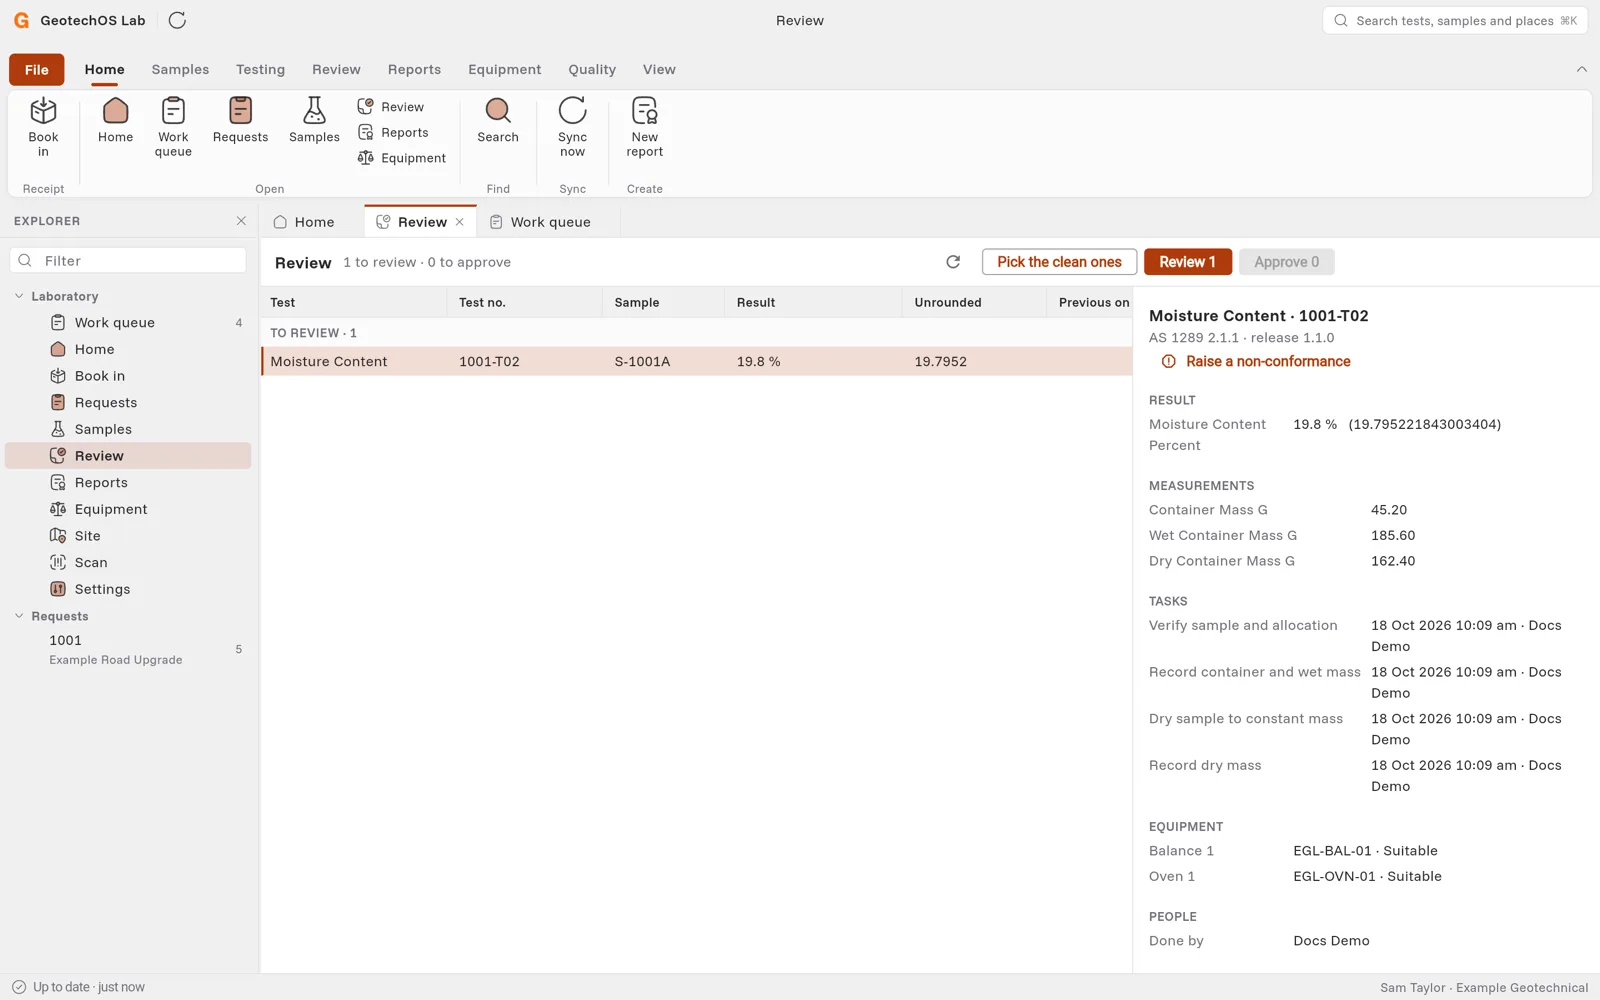This screenshot has height=1000, width=1600.
Task: Select Equipment in the explorer tree
Action: 128,509
